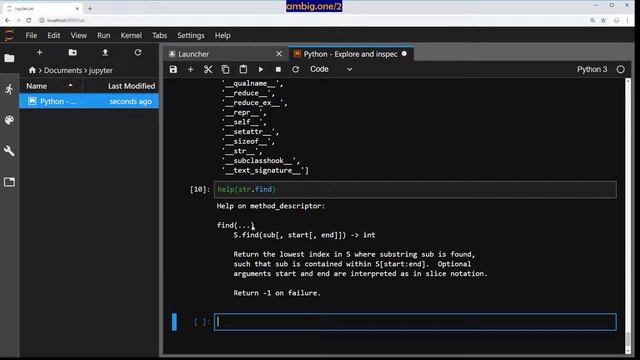Click the 'Return -1 on failure.' text
The width and height of the screenshot is (640, 360).
coord(277,293)
